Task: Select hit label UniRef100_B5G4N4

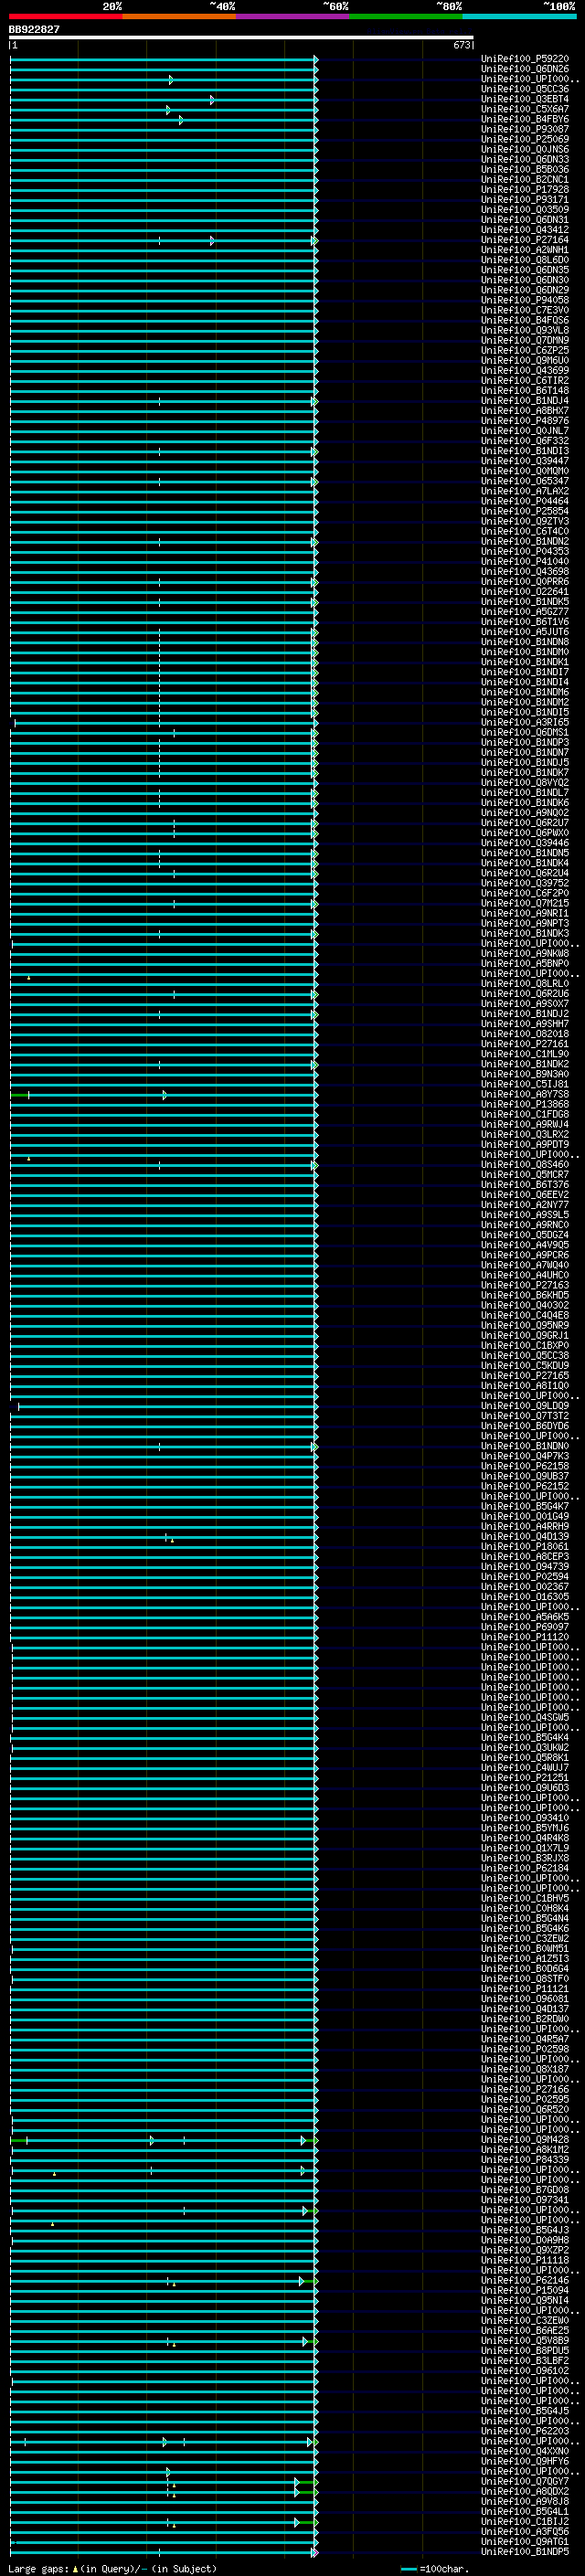Action: [525, 1918]
